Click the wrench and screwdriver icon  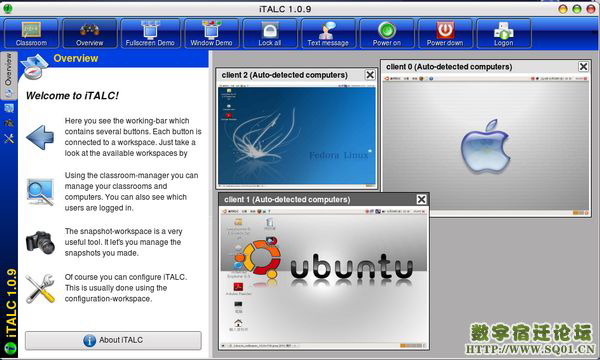pyautogui.click(x=40, y=288)
